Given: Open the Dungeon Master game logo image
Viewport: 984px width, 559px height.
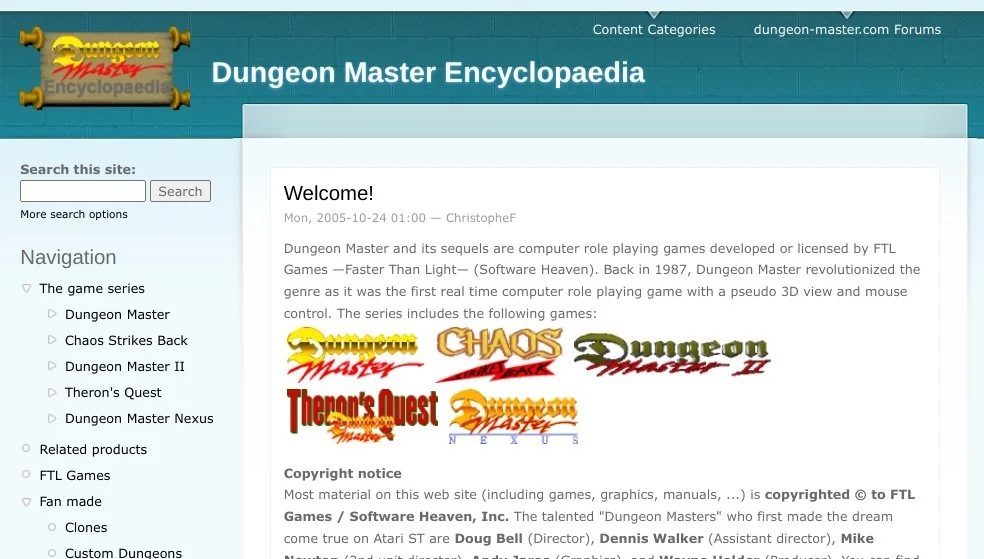Looking at the screenshot, I should [353, 355].
